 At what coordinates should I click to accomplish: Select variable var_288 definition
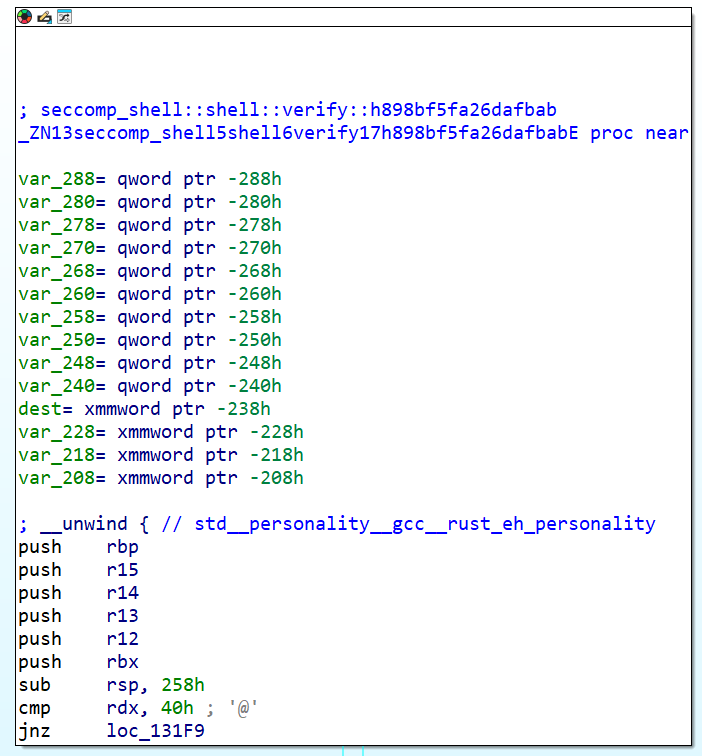(150, 179)
